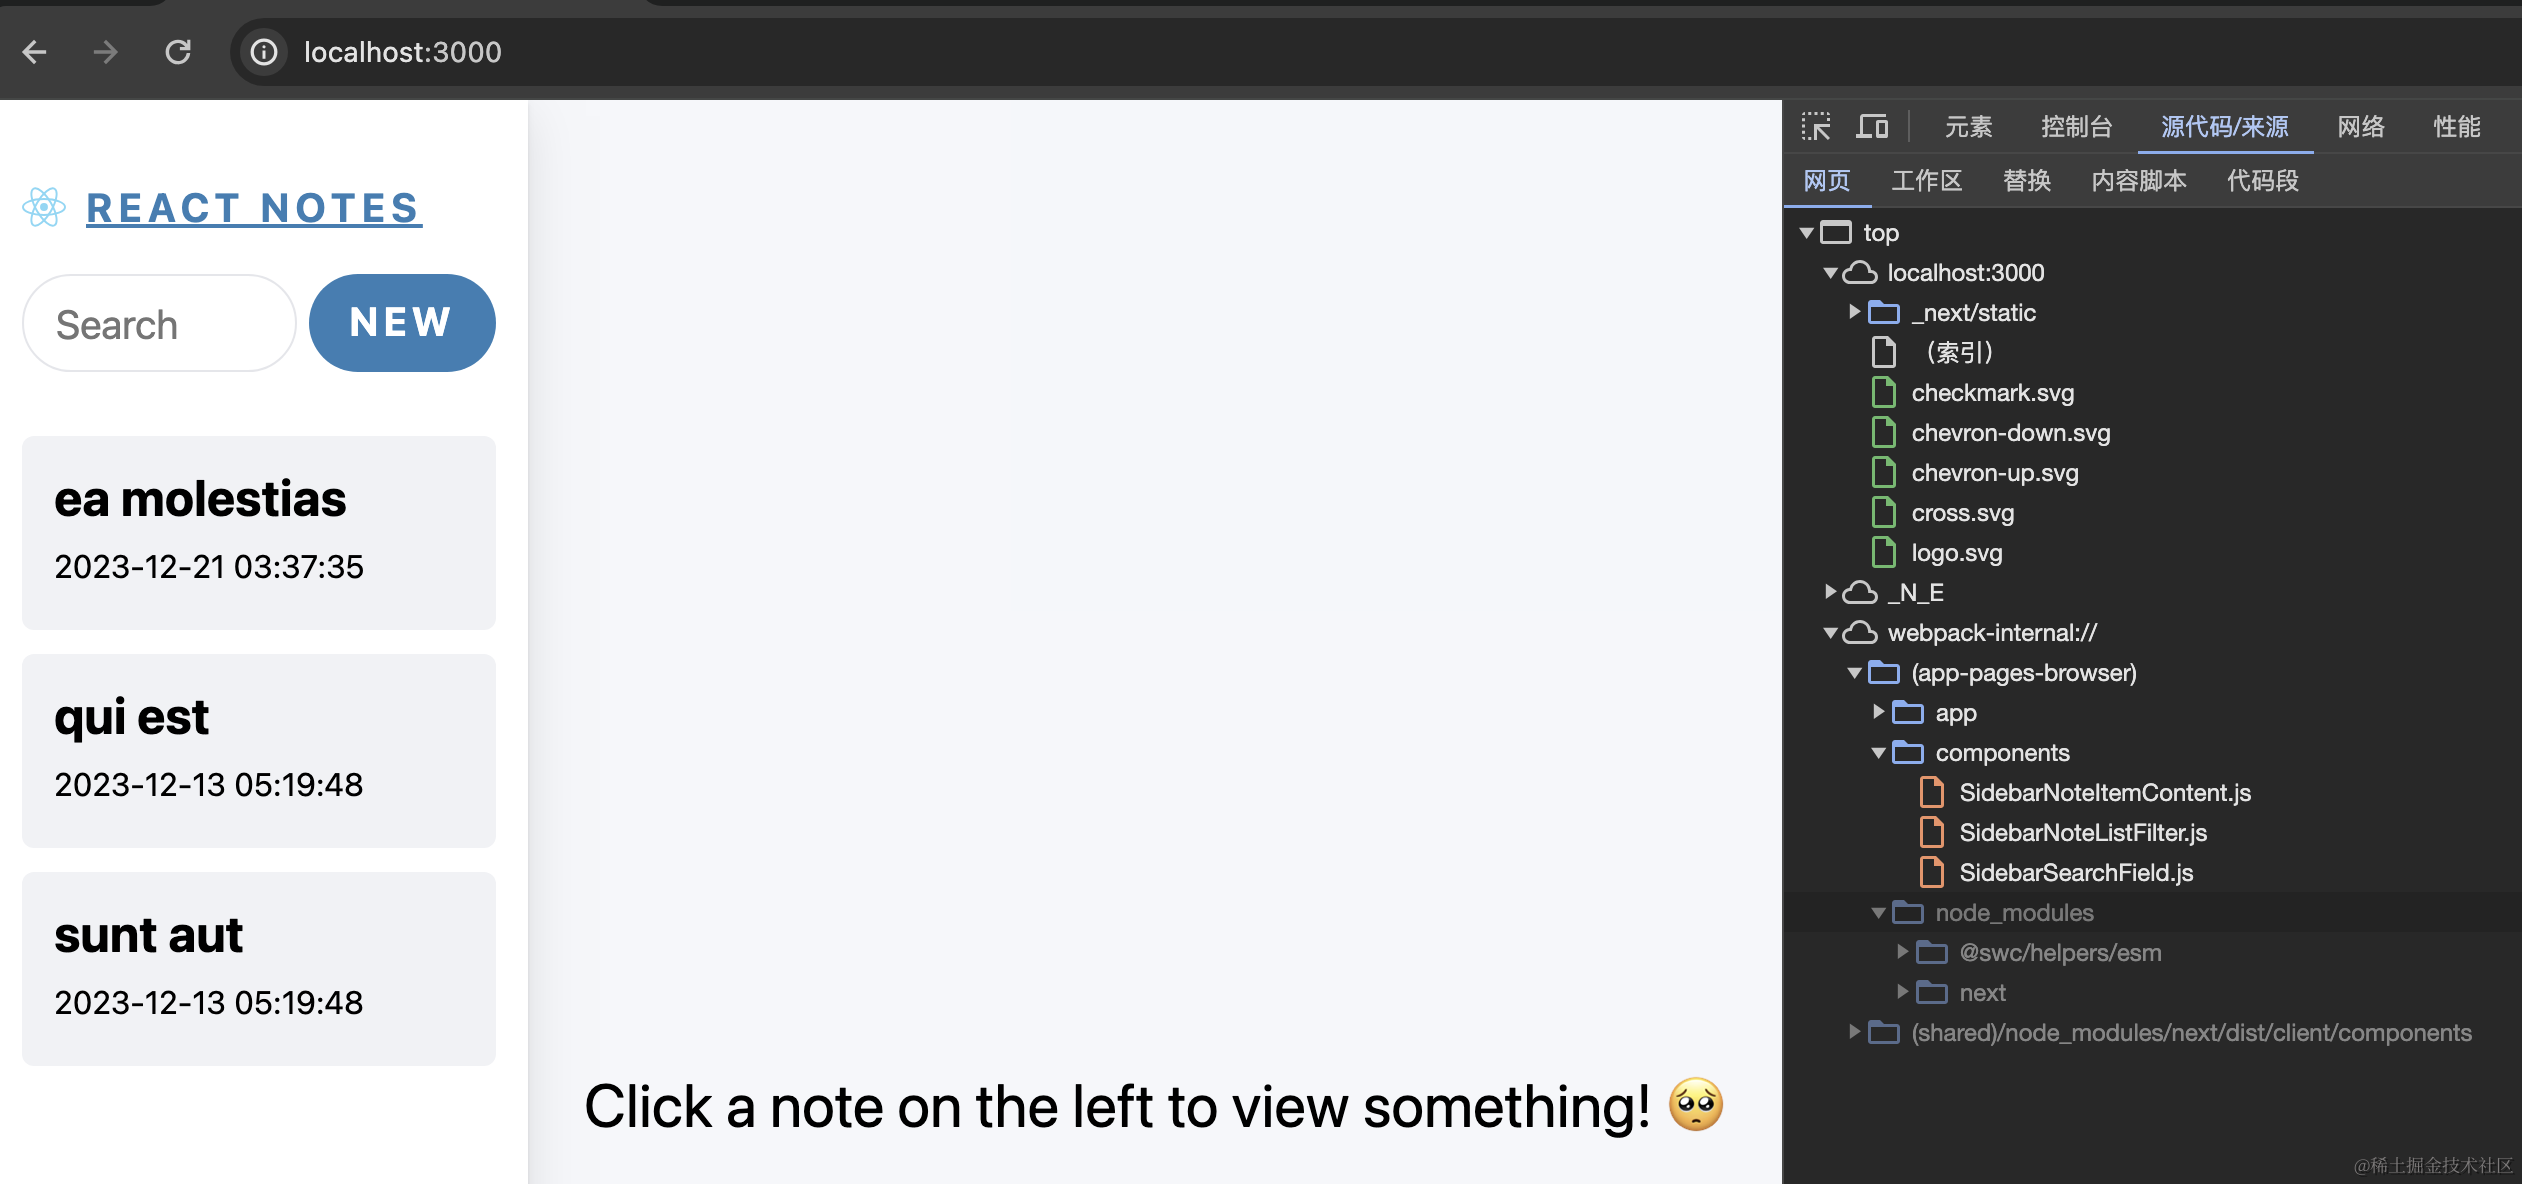Click the React logo icon

click(44, 207)
